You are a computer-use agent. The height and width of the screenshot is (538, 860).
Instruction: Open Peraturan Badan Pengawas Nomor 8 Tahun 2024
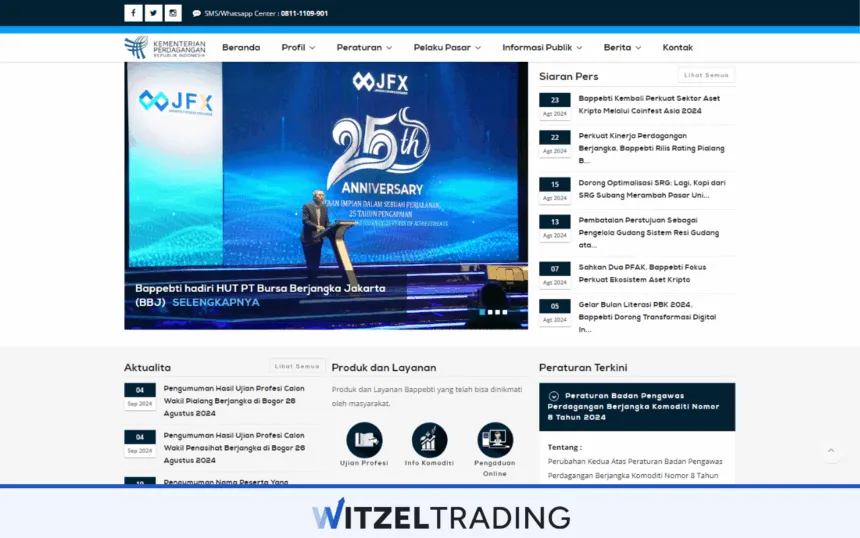(x=637, y=407)
